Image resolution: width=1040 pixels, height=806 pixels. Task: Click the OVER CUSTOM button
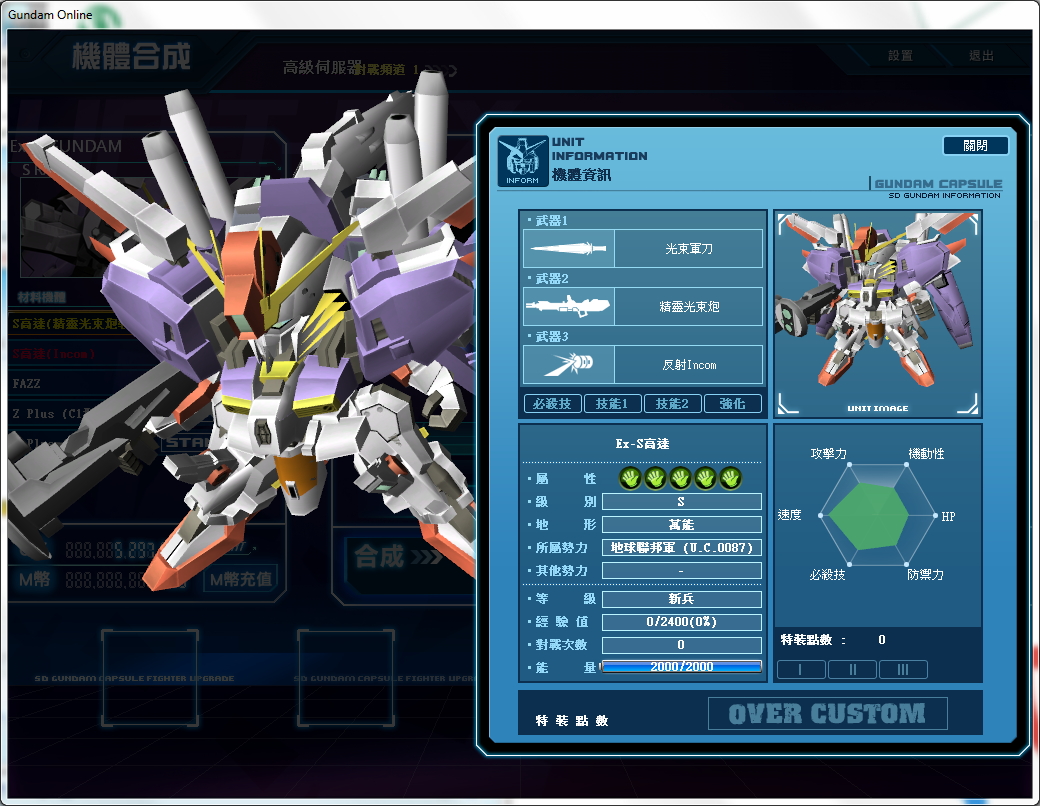[827, 714]
